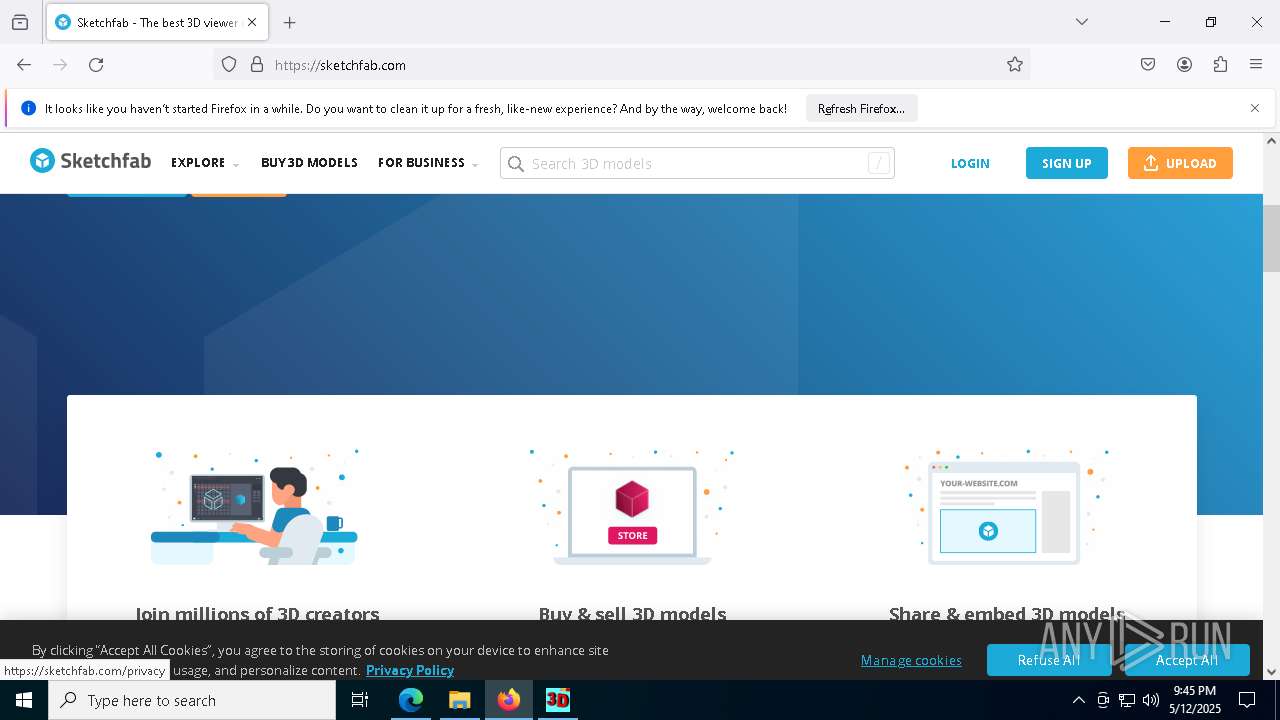Select the 3D creators illustration
The width and height of the screenshot is (1280, 720).
254,507
